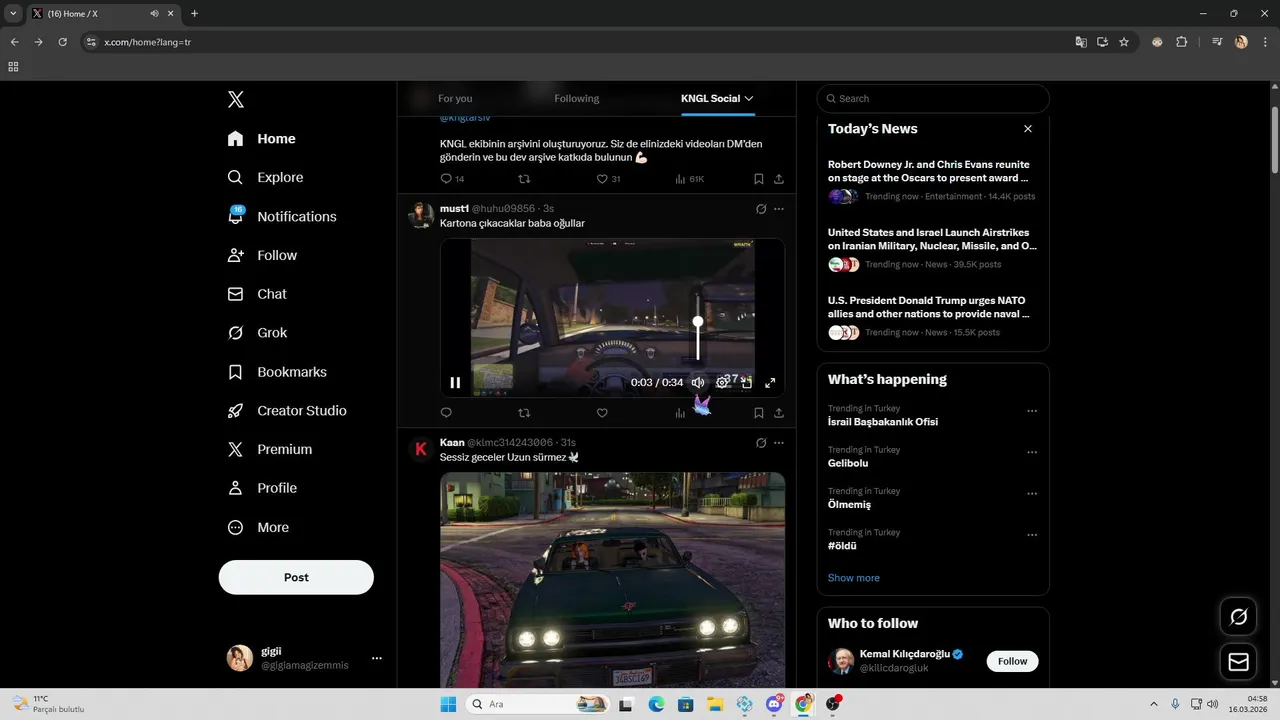
Task: Open Chrome extensions puzzle icon
Action: click(1182, 42)
